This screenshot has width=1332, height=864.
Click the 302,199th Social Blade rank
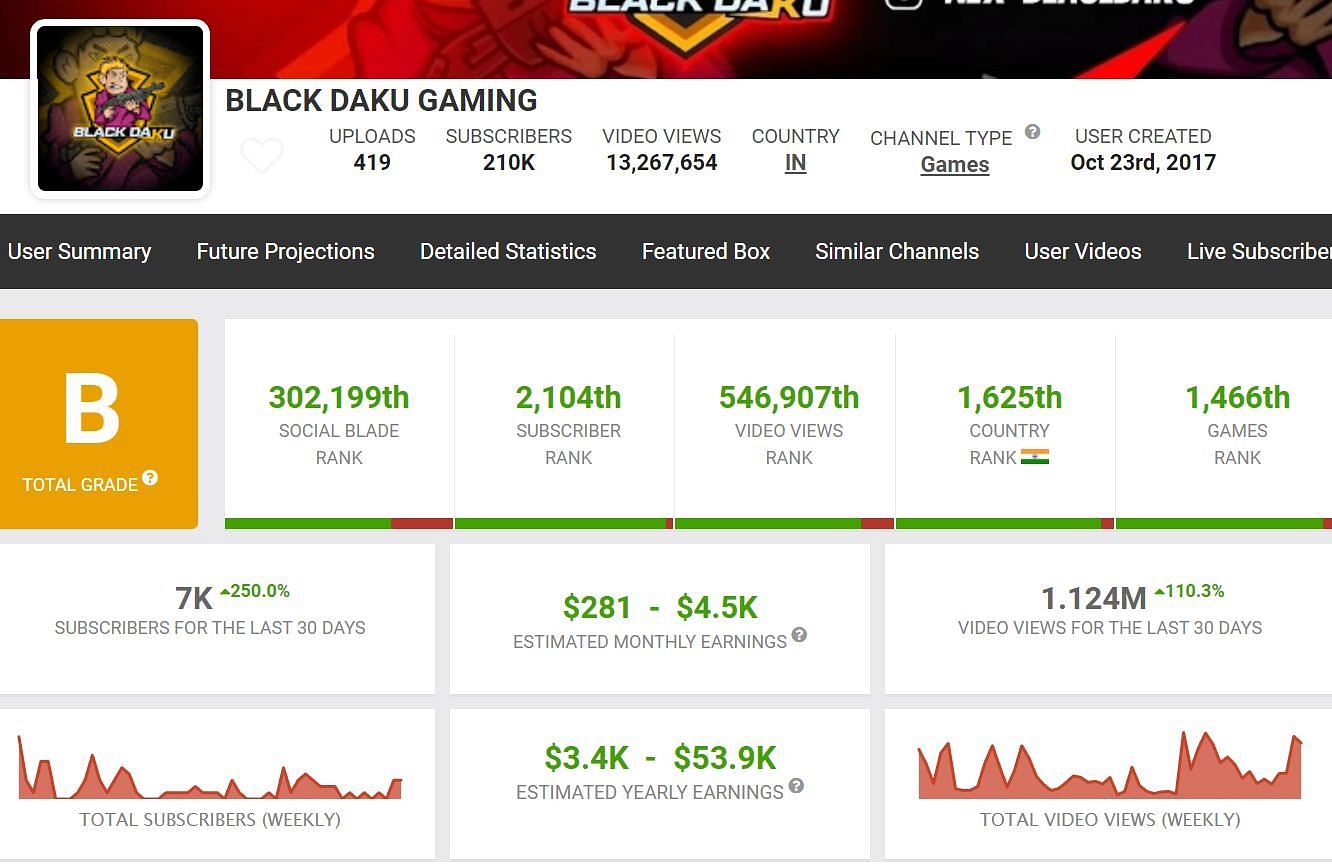pos(339,397)
